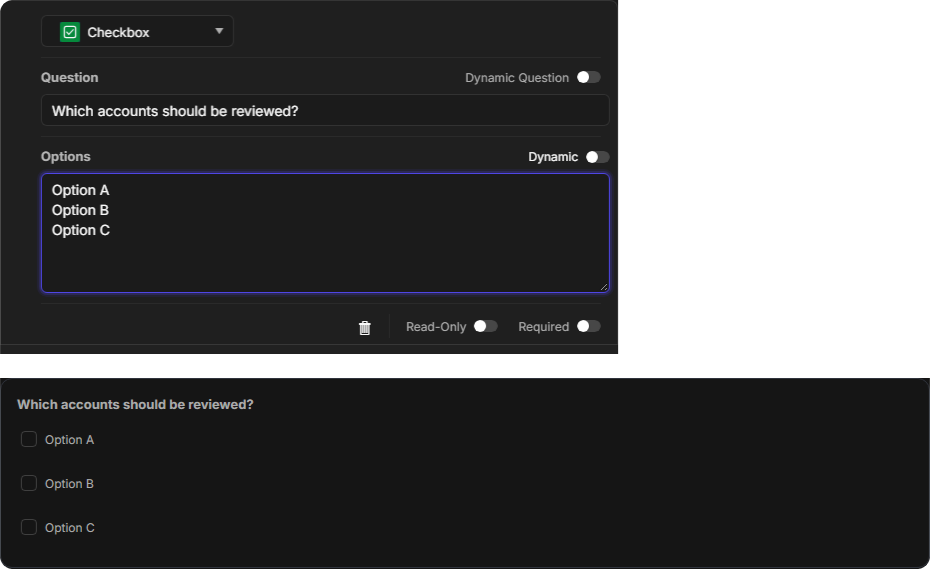This screenshot has width=930, height=569.
Task: Select preview heading 'Which accounts should be reviewed?'
Action: 135,405
